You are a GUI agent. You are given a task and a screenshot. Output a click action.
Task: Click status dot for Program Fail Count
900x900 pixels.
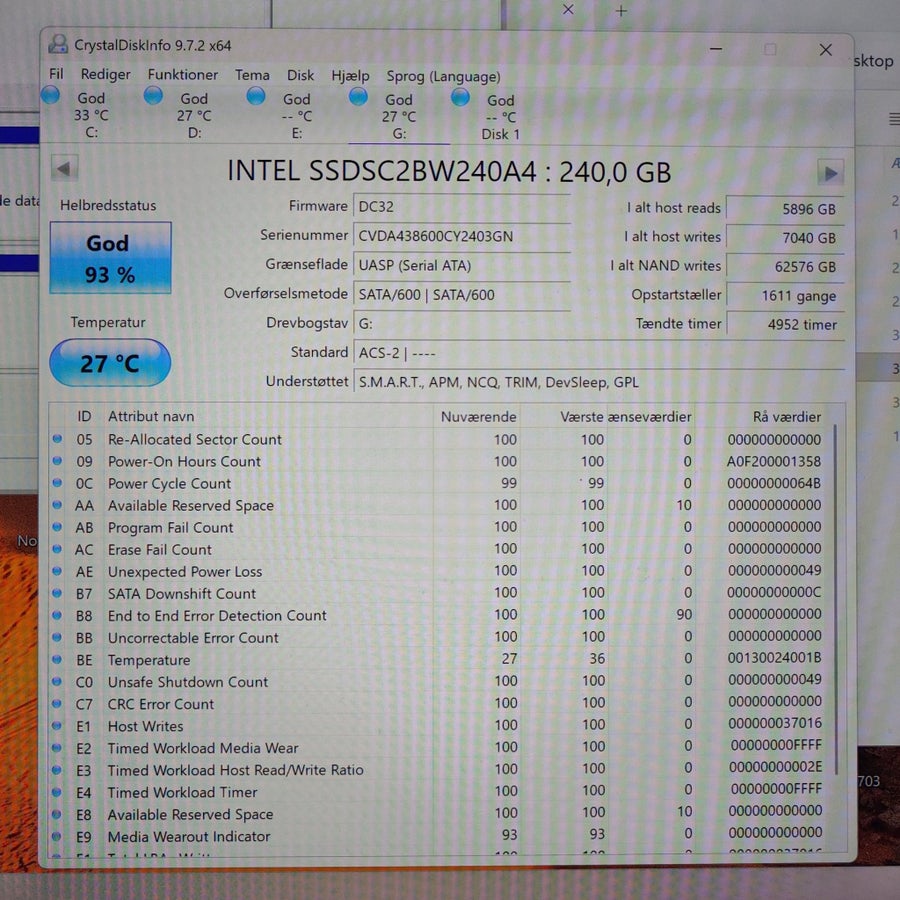[57, 527]
